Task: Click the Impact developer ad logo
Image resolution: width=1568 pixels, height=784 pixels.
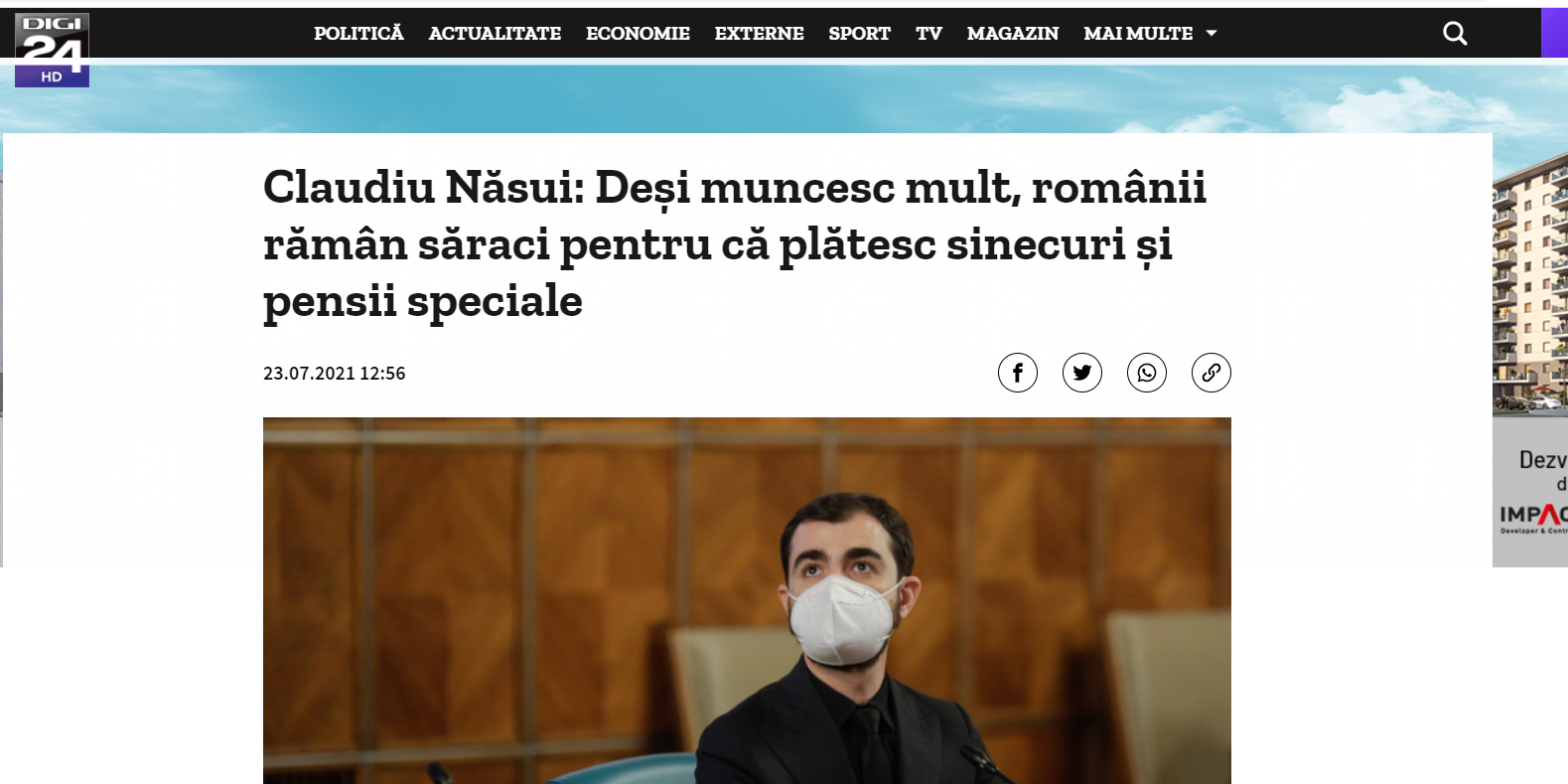Action: click(x=1533, y=516)
